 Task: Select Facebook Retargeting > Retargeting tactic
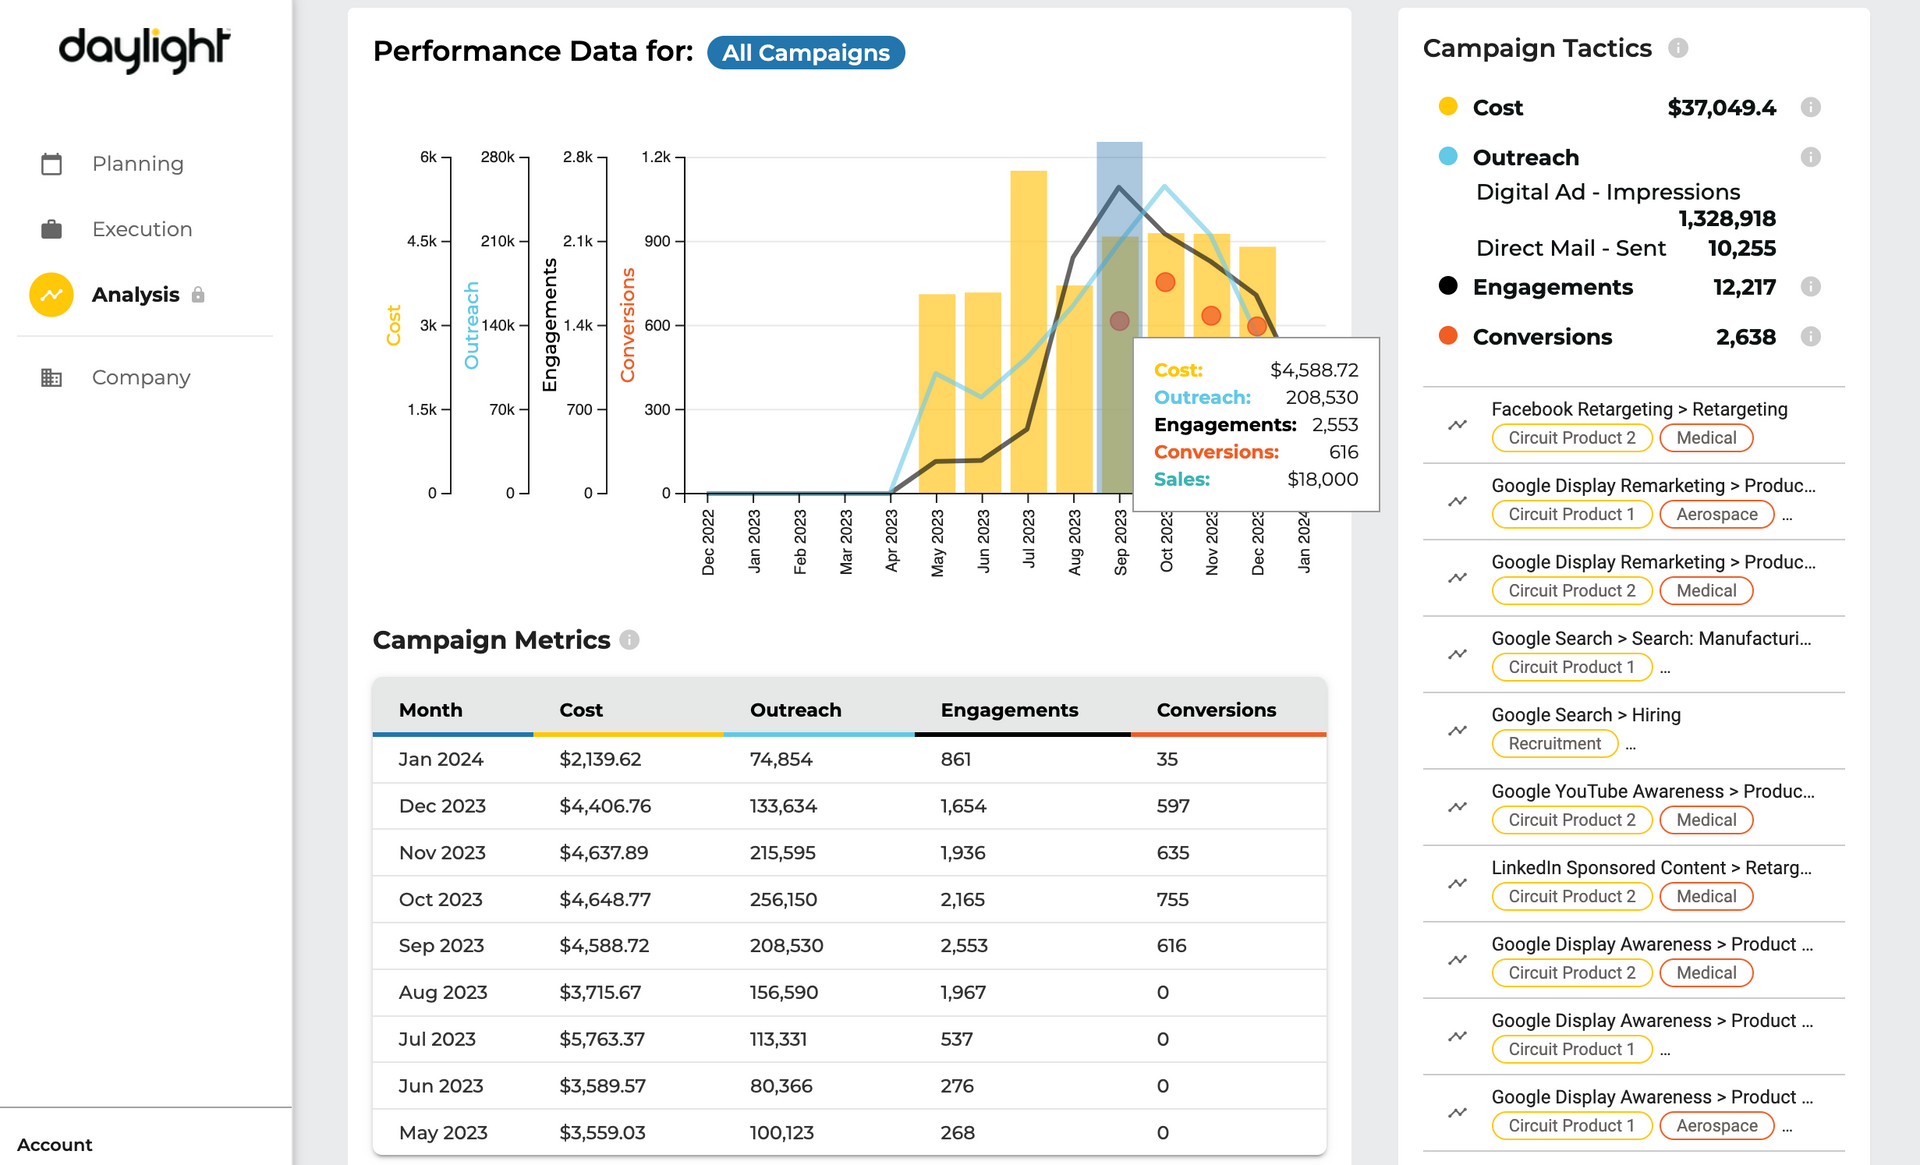coord(1639,409)
